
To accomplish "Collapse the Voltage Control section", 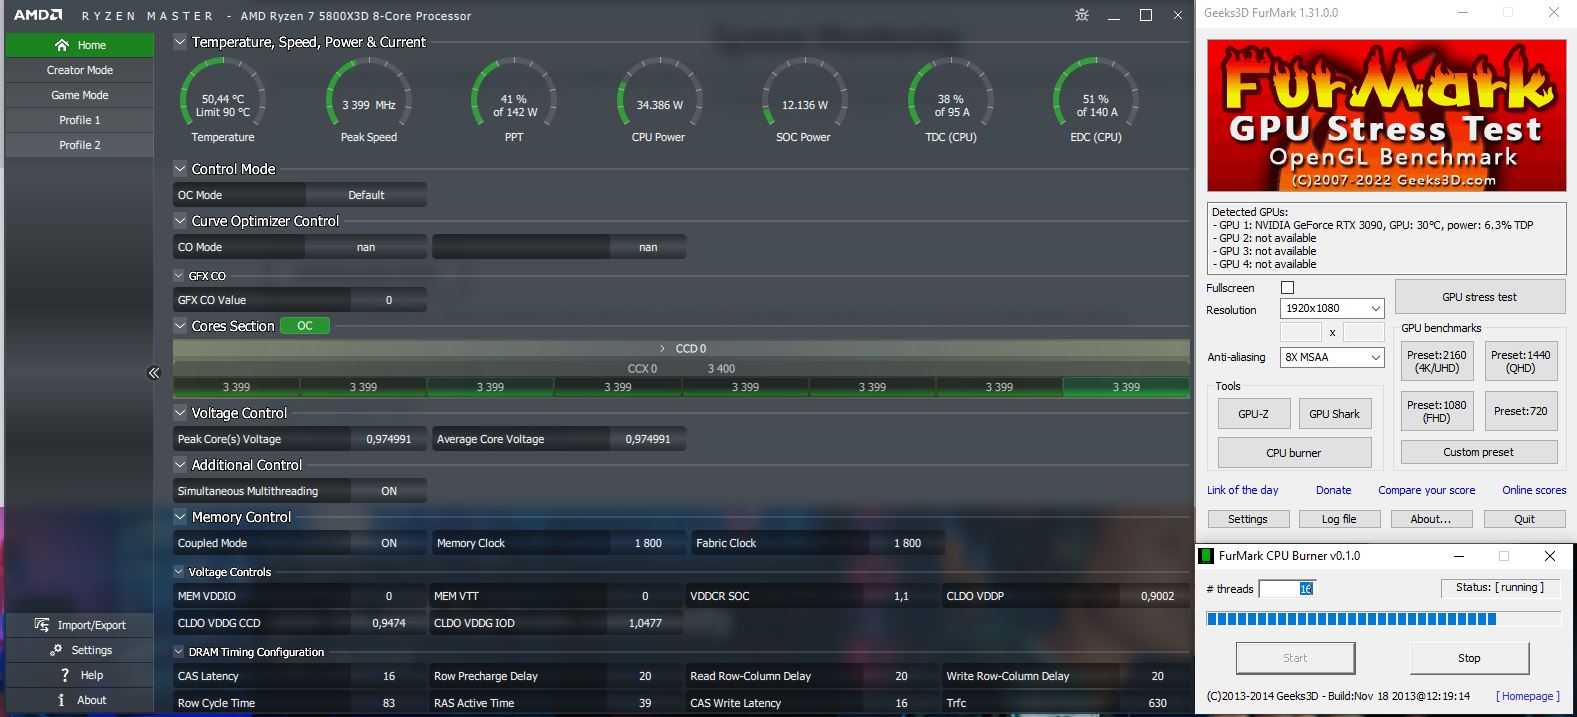I will tap(181, 413).
